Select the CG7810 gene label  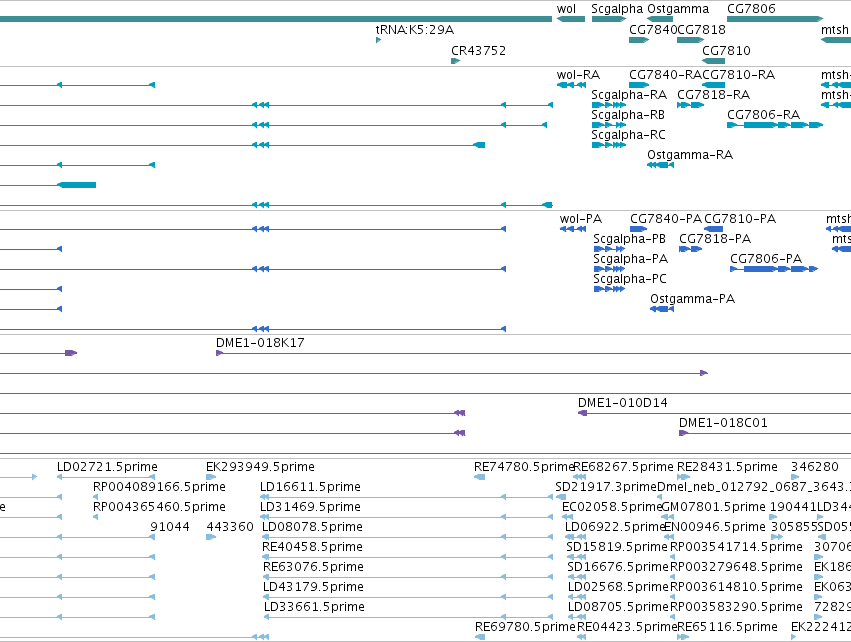click(726, 50)
